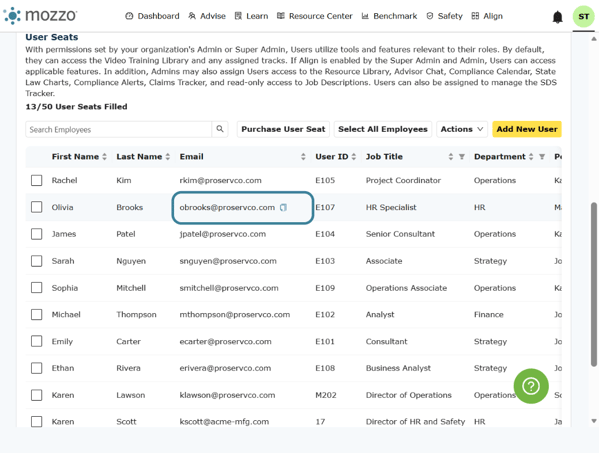Image resolution: width=599 pixels, height=453 pixels.
Task: Sort by the First Name column
Action: 104,157
